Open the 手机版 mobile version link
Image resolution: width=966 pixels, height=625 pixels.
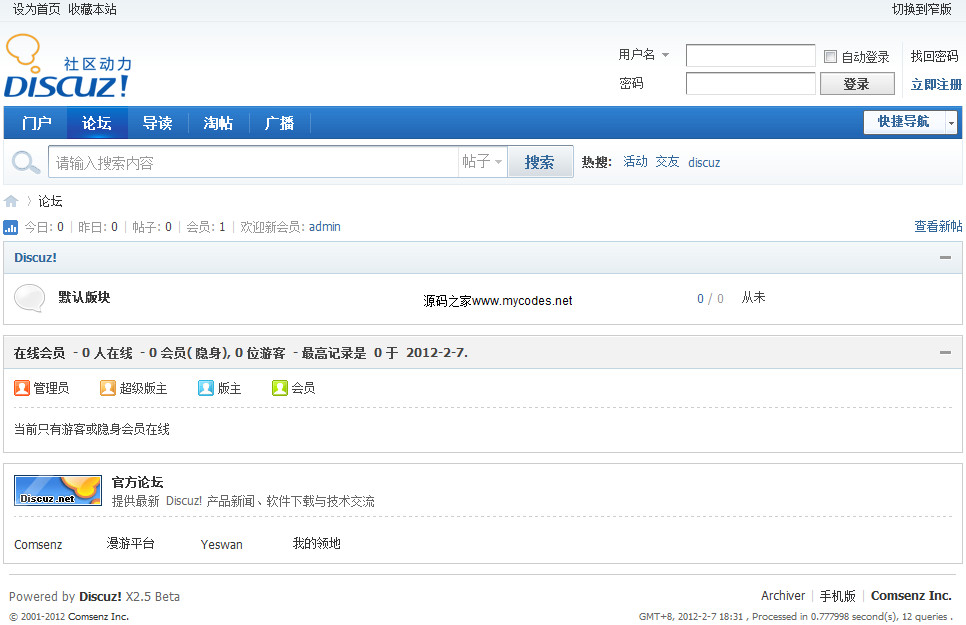pos(837,596)
